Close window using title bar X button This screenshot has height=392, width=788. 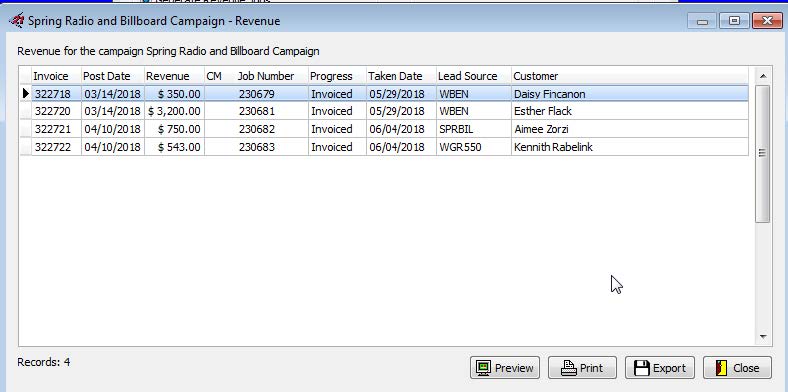click(767, 21)
